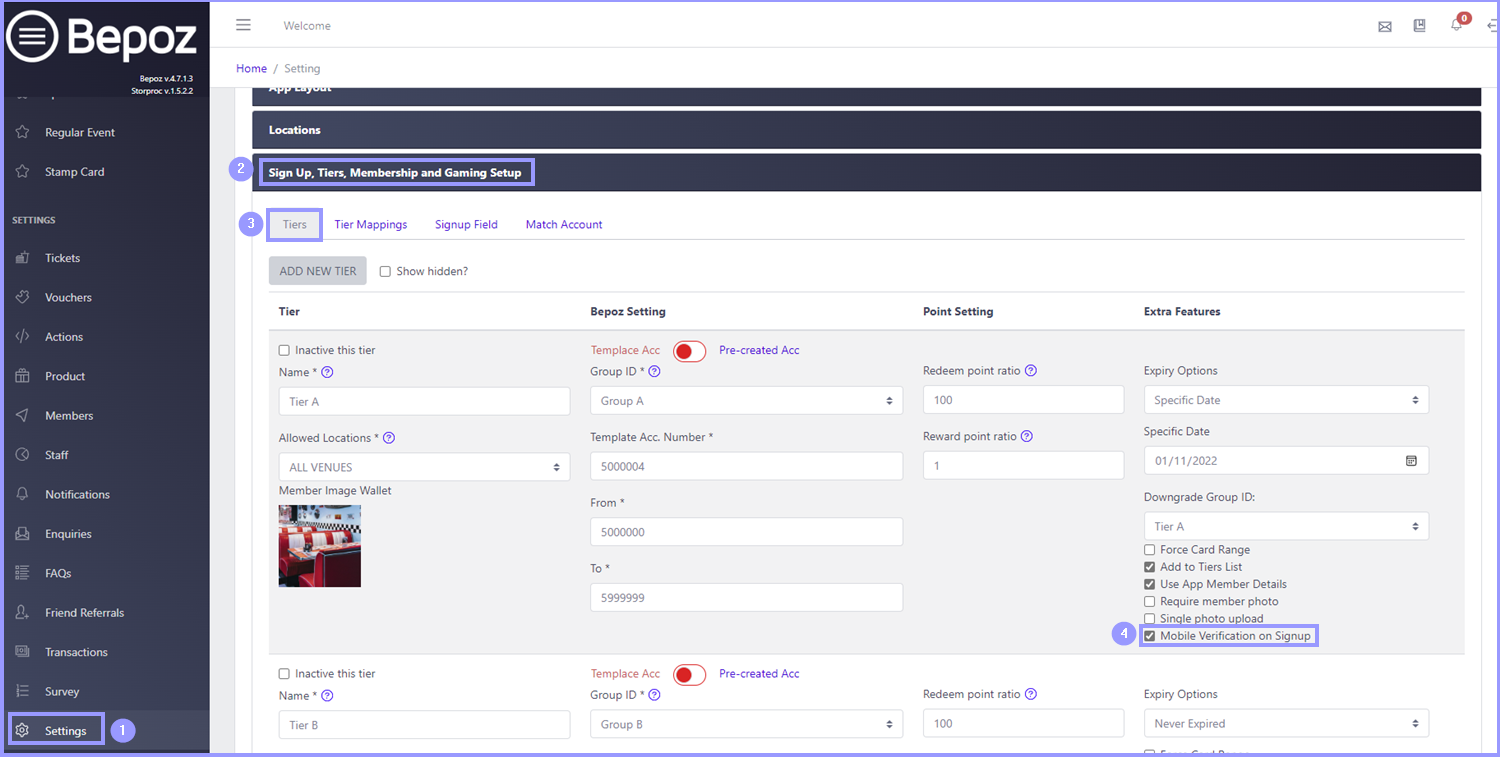The image size is (1500, 757).
Task: Click the Transactions money icon
Action: pos(23,652)
